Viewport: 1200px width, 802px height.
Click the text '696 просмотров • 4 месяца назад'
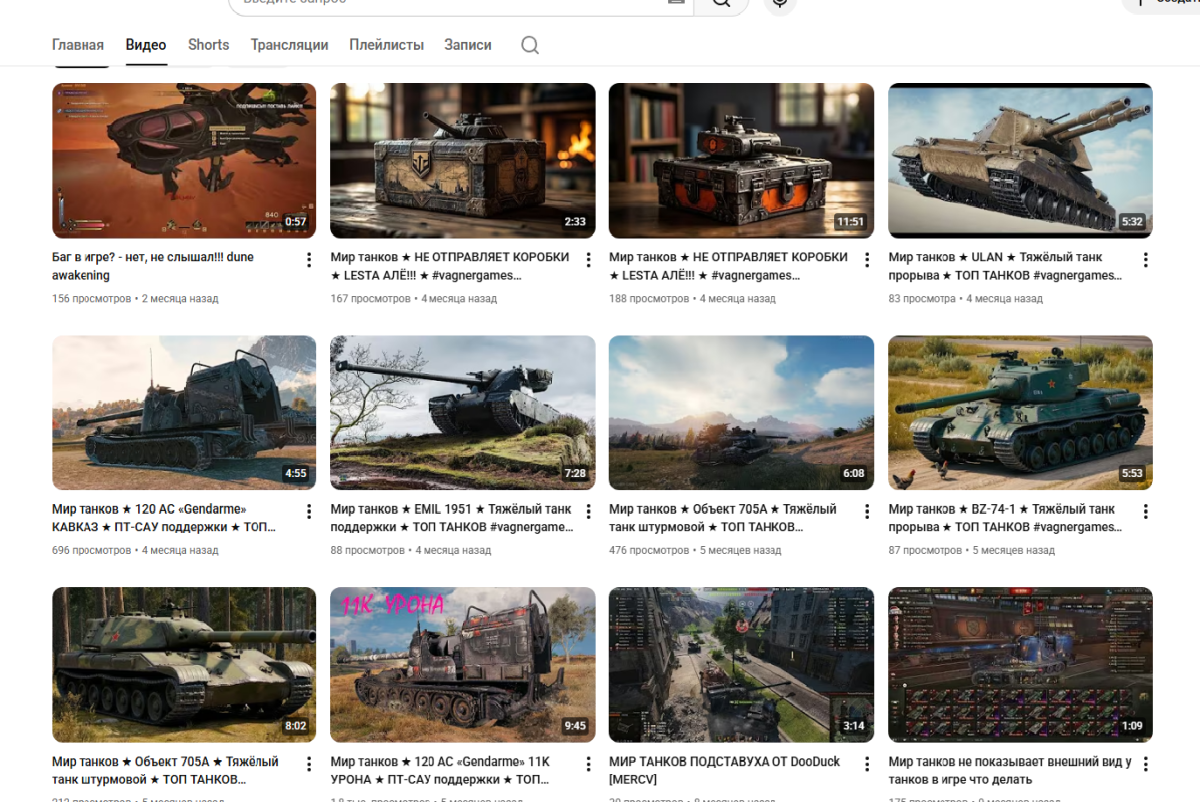point(135,550)
